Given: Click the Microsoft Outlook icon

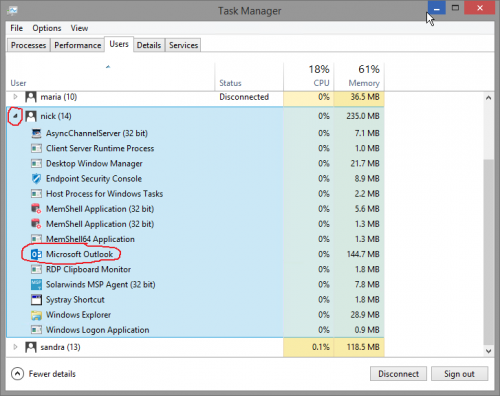Looking at the screenshot, I should pos(36,254).
